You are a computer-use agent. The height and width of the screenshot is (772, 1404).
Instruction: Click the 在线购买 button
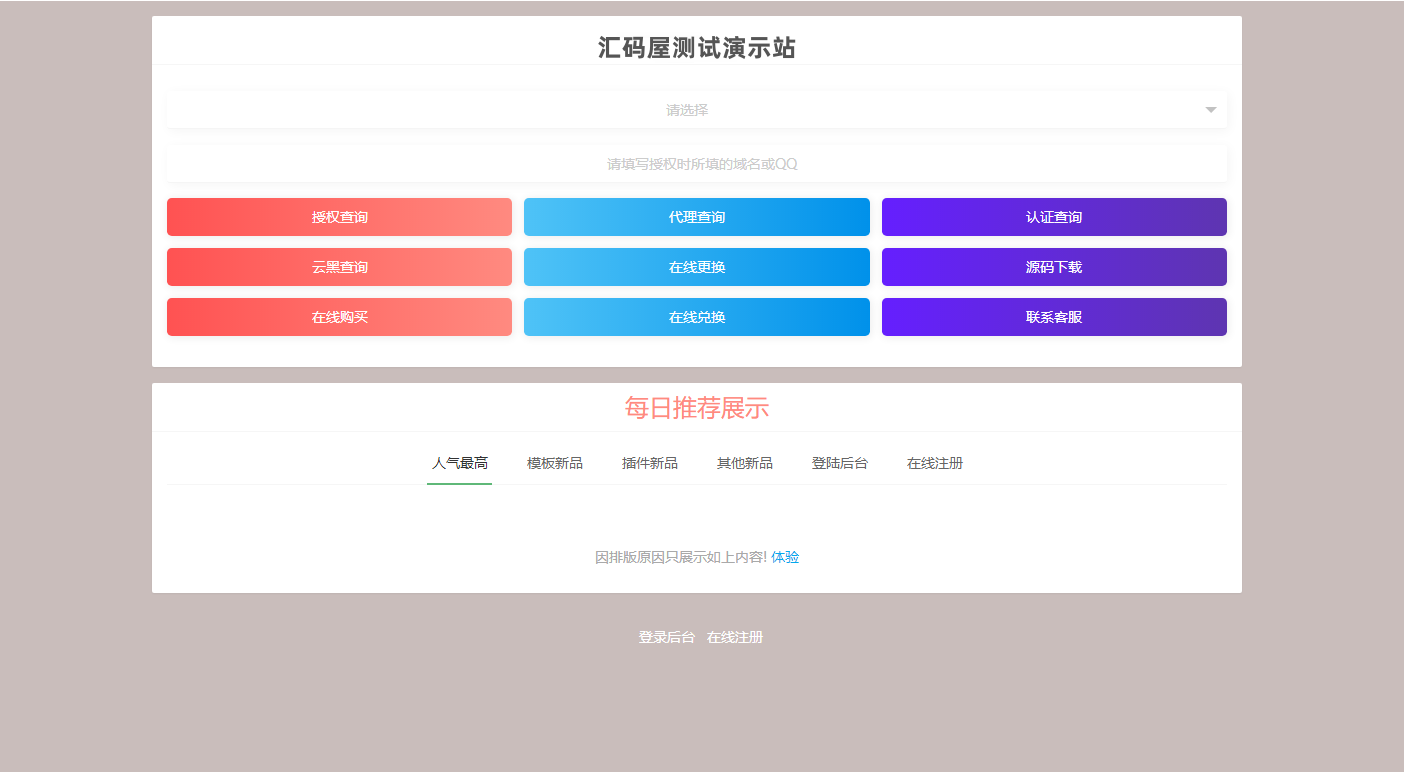[x=339, y=317]
